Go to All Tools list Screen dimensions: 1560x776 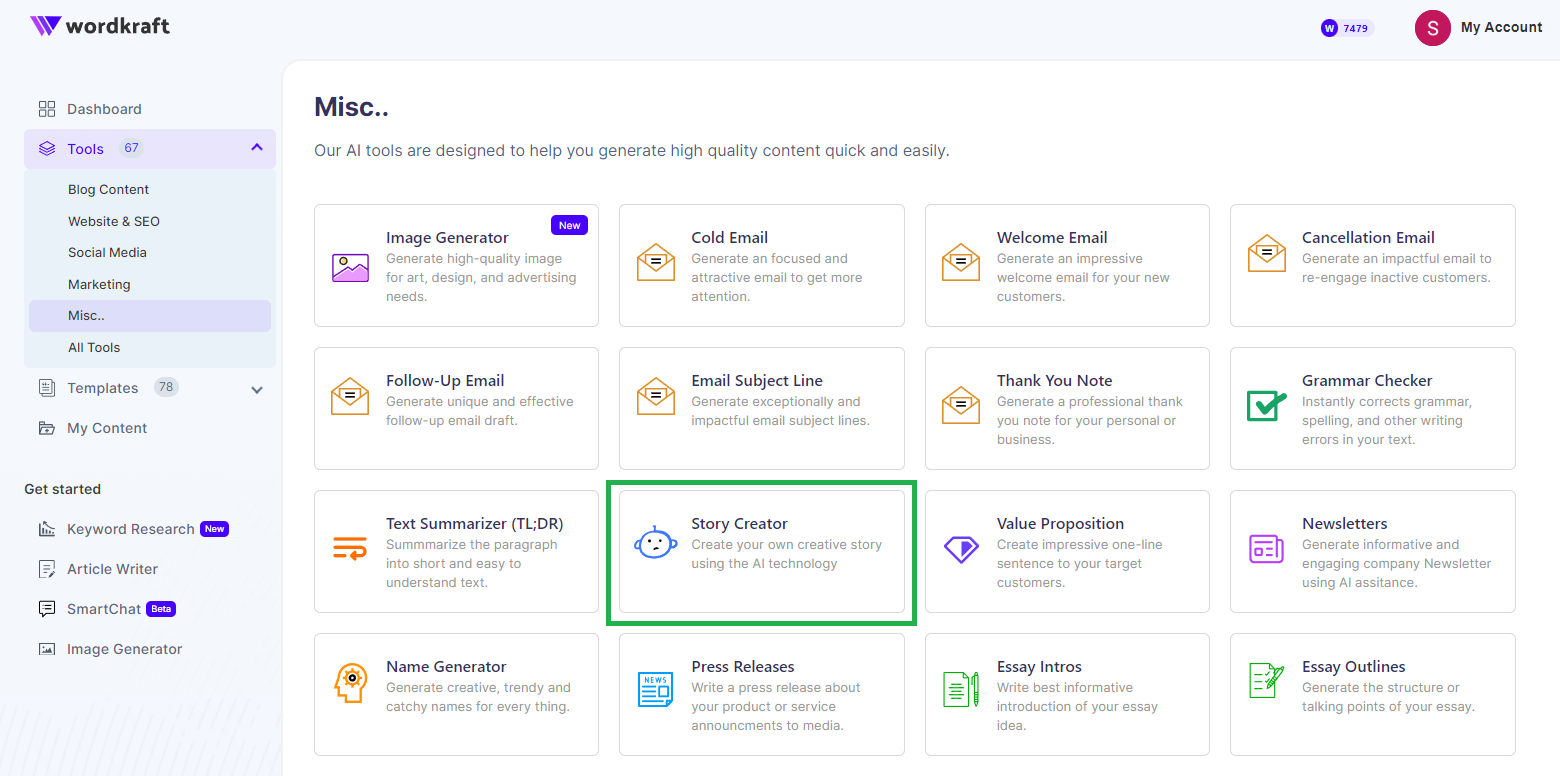click(x=94, y=348)
